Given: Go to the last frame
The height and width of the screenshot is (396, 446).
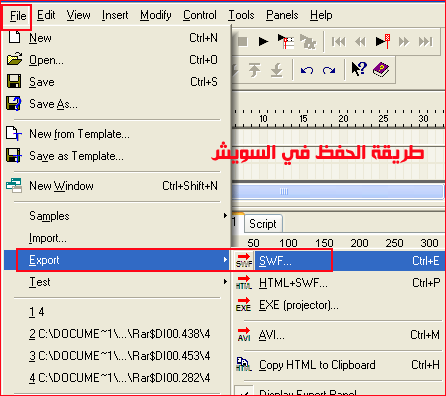Looking at the screenshot, I should click(x=426, y=42).
